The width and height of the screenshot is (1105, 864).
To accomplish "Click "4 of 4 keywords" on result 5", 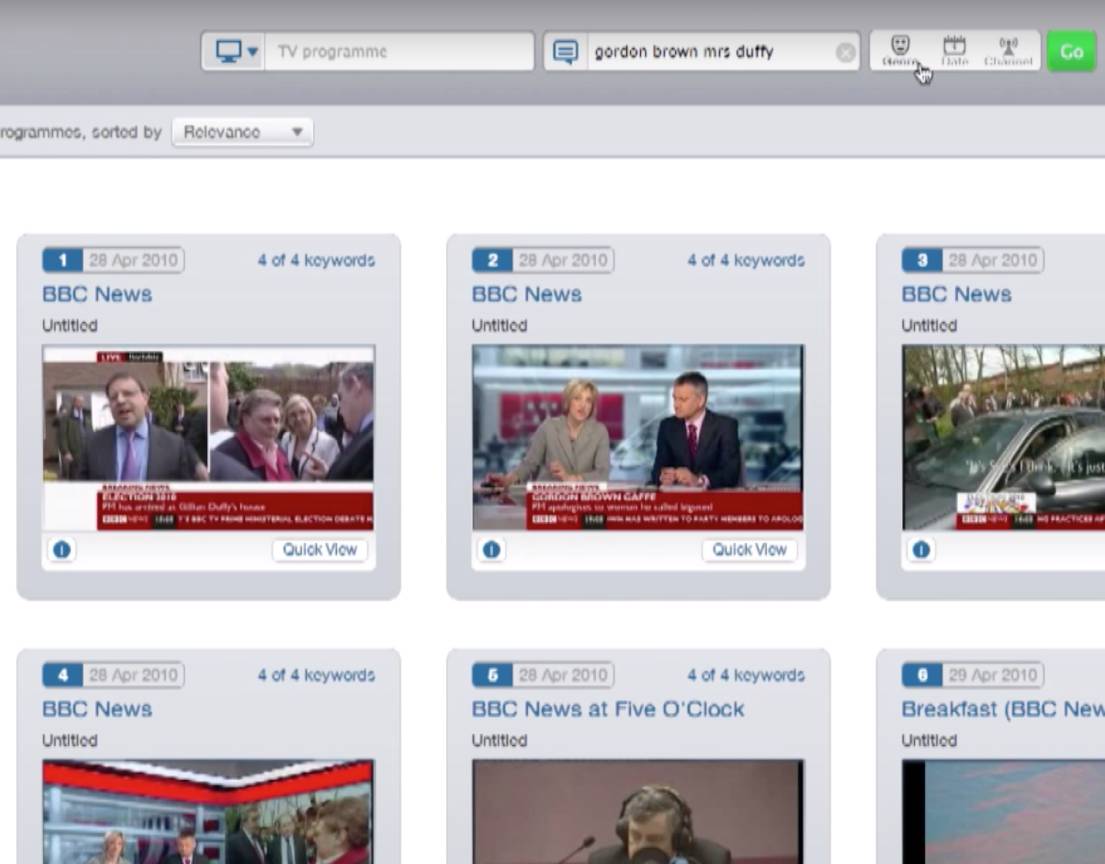I will (746, 675).
